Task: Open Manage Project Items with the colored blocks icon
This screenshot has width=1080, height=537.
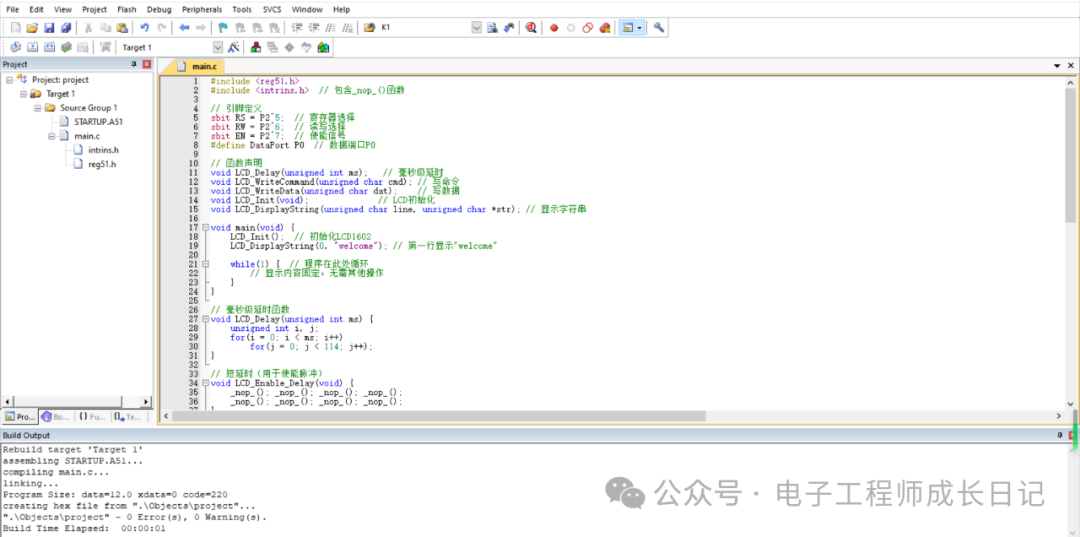Action: pos(256,47)
